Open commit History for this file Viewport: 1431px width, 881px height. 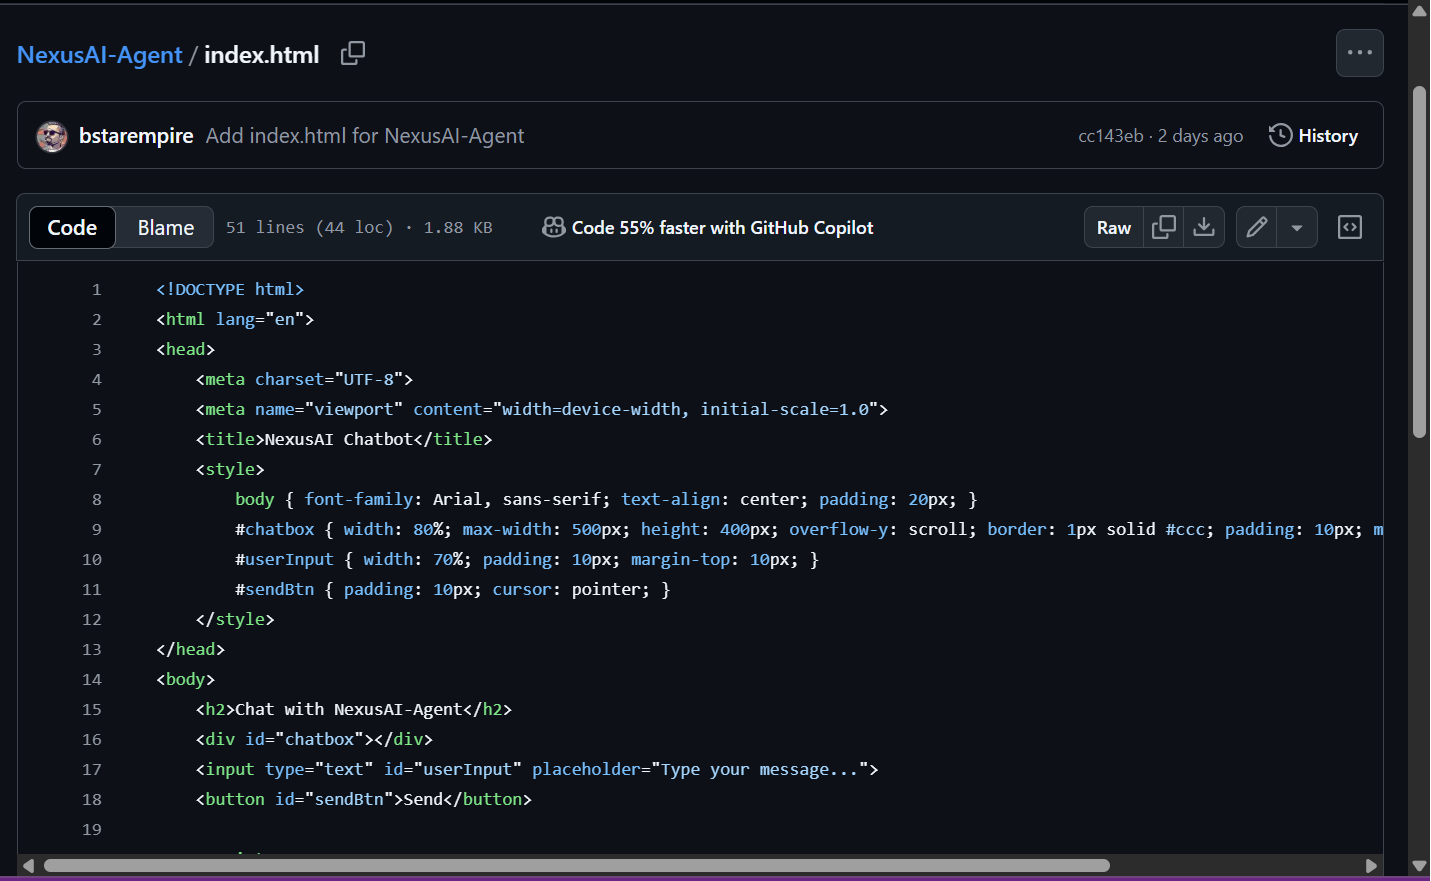1313,136
